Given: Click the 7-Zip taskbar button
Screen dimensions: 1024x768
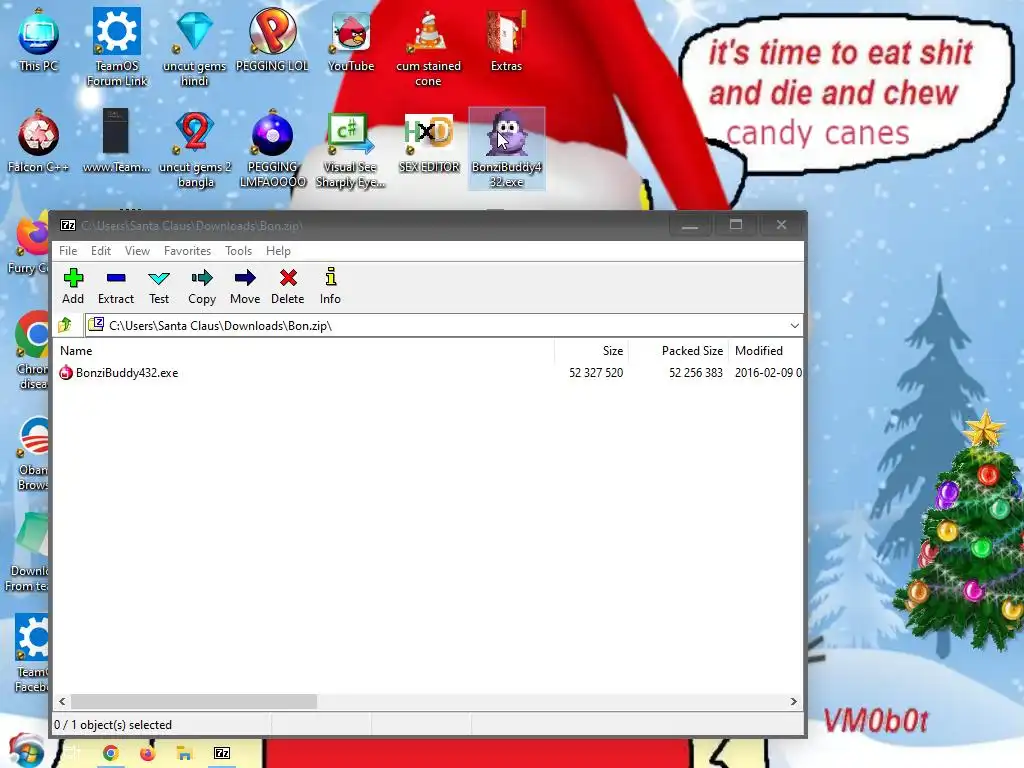Looking at the screenshot, I should pyautogui.click(x=222, y=753).
